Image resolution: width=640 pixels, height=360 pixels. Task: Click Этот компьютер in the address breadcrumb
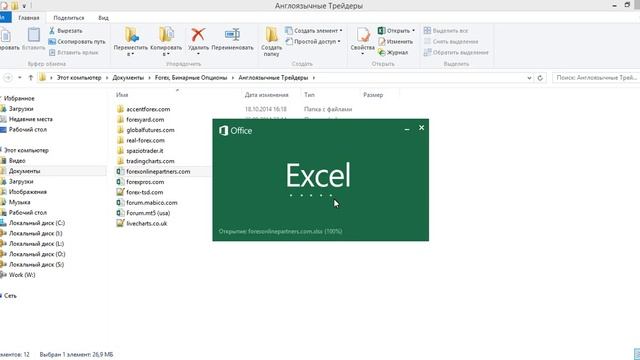(x=79, y=78)
